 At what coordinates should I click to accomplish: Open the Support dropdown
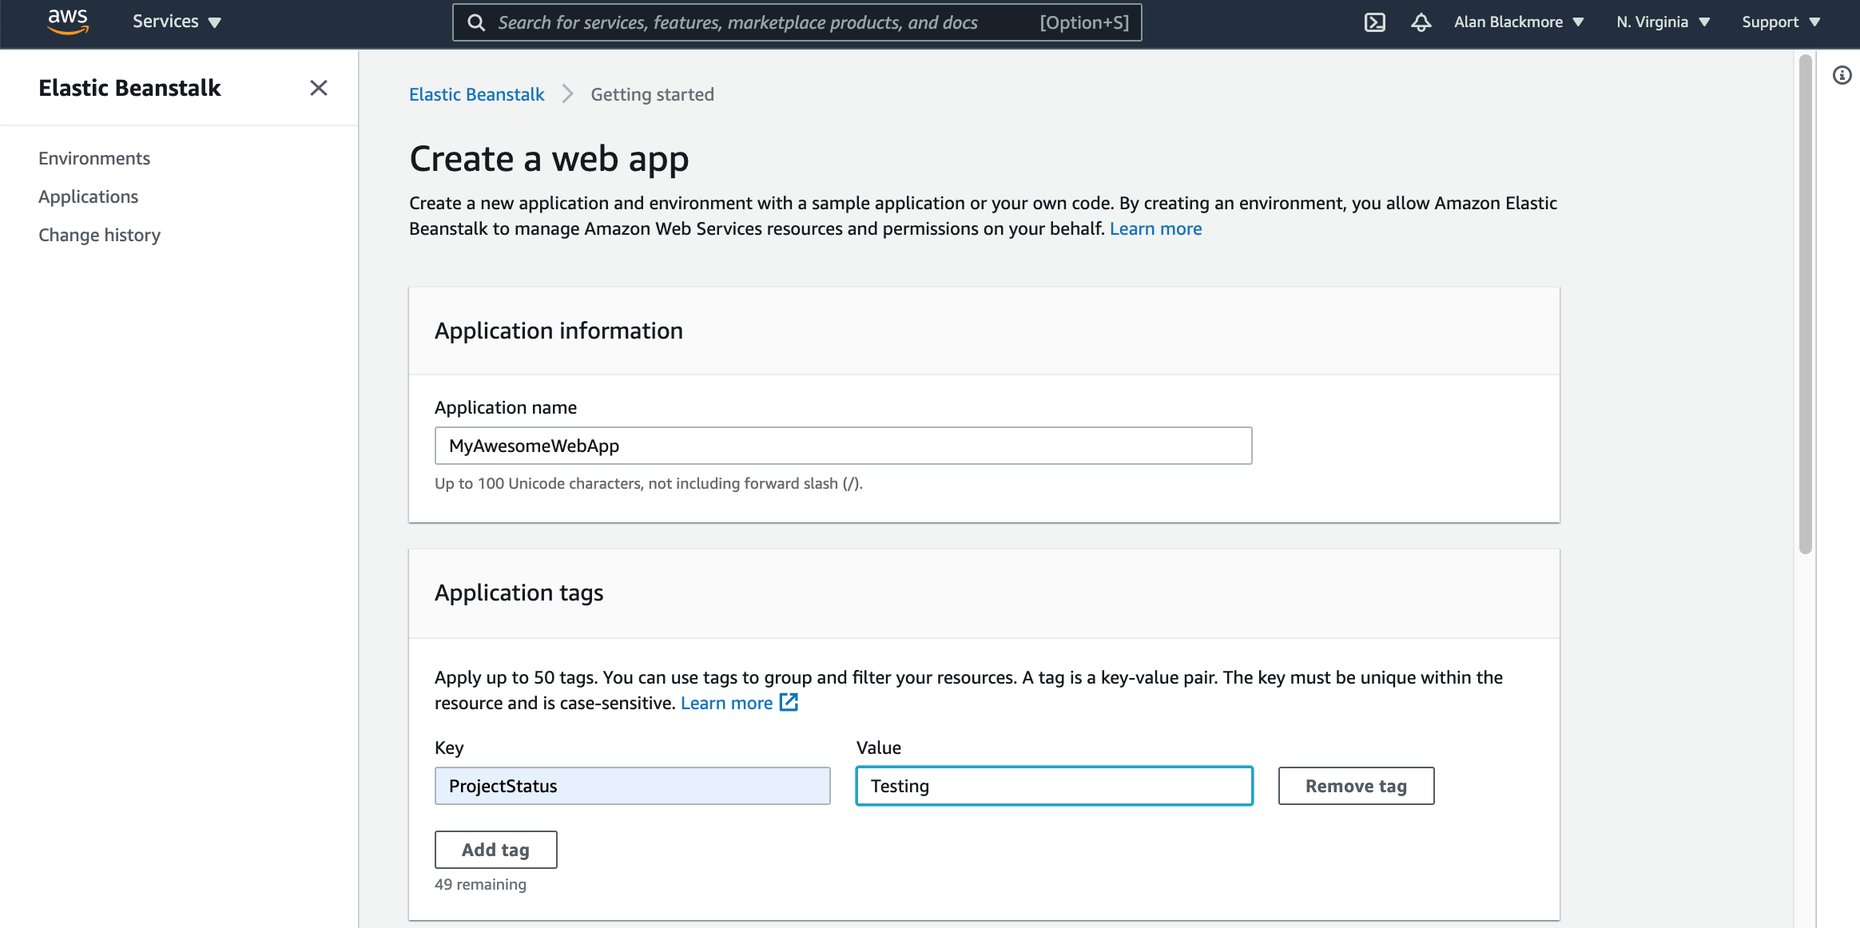tap(1779, 21)
